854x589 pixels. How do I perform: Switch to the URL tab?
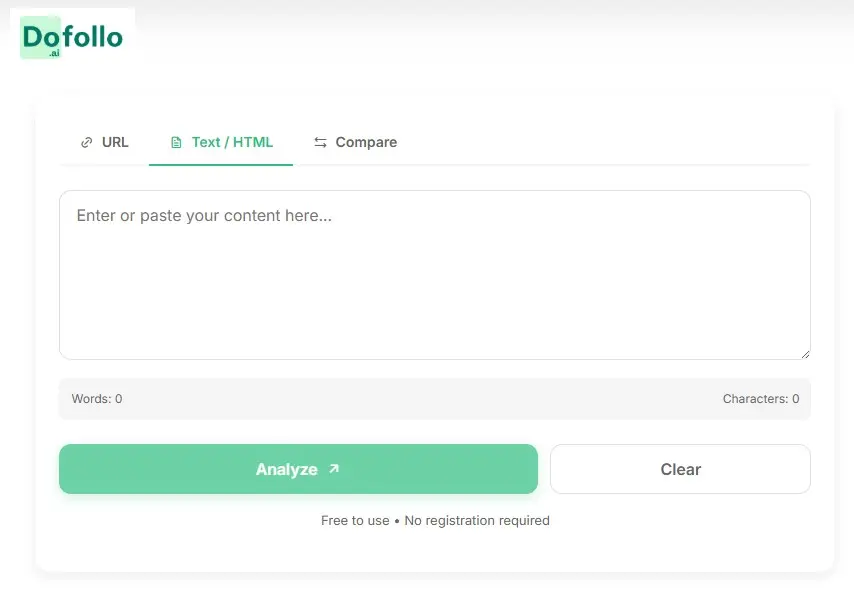[105, 142]
